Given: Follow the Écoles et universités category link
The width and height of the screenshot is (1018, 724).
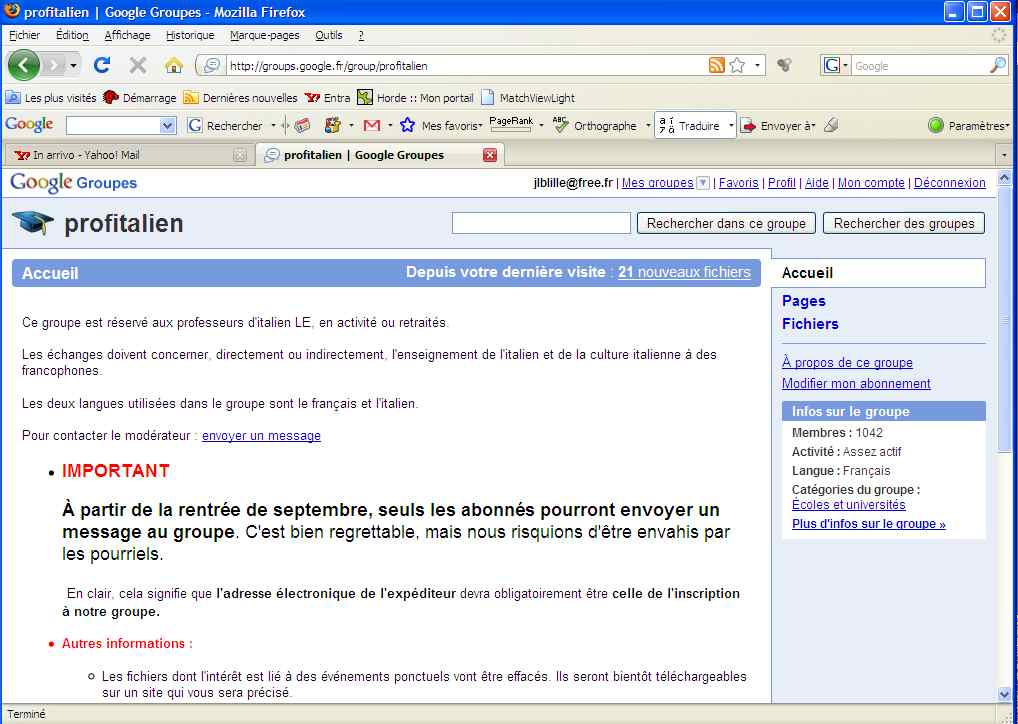Looking at the screenshot, I should [x=849, y=505].
